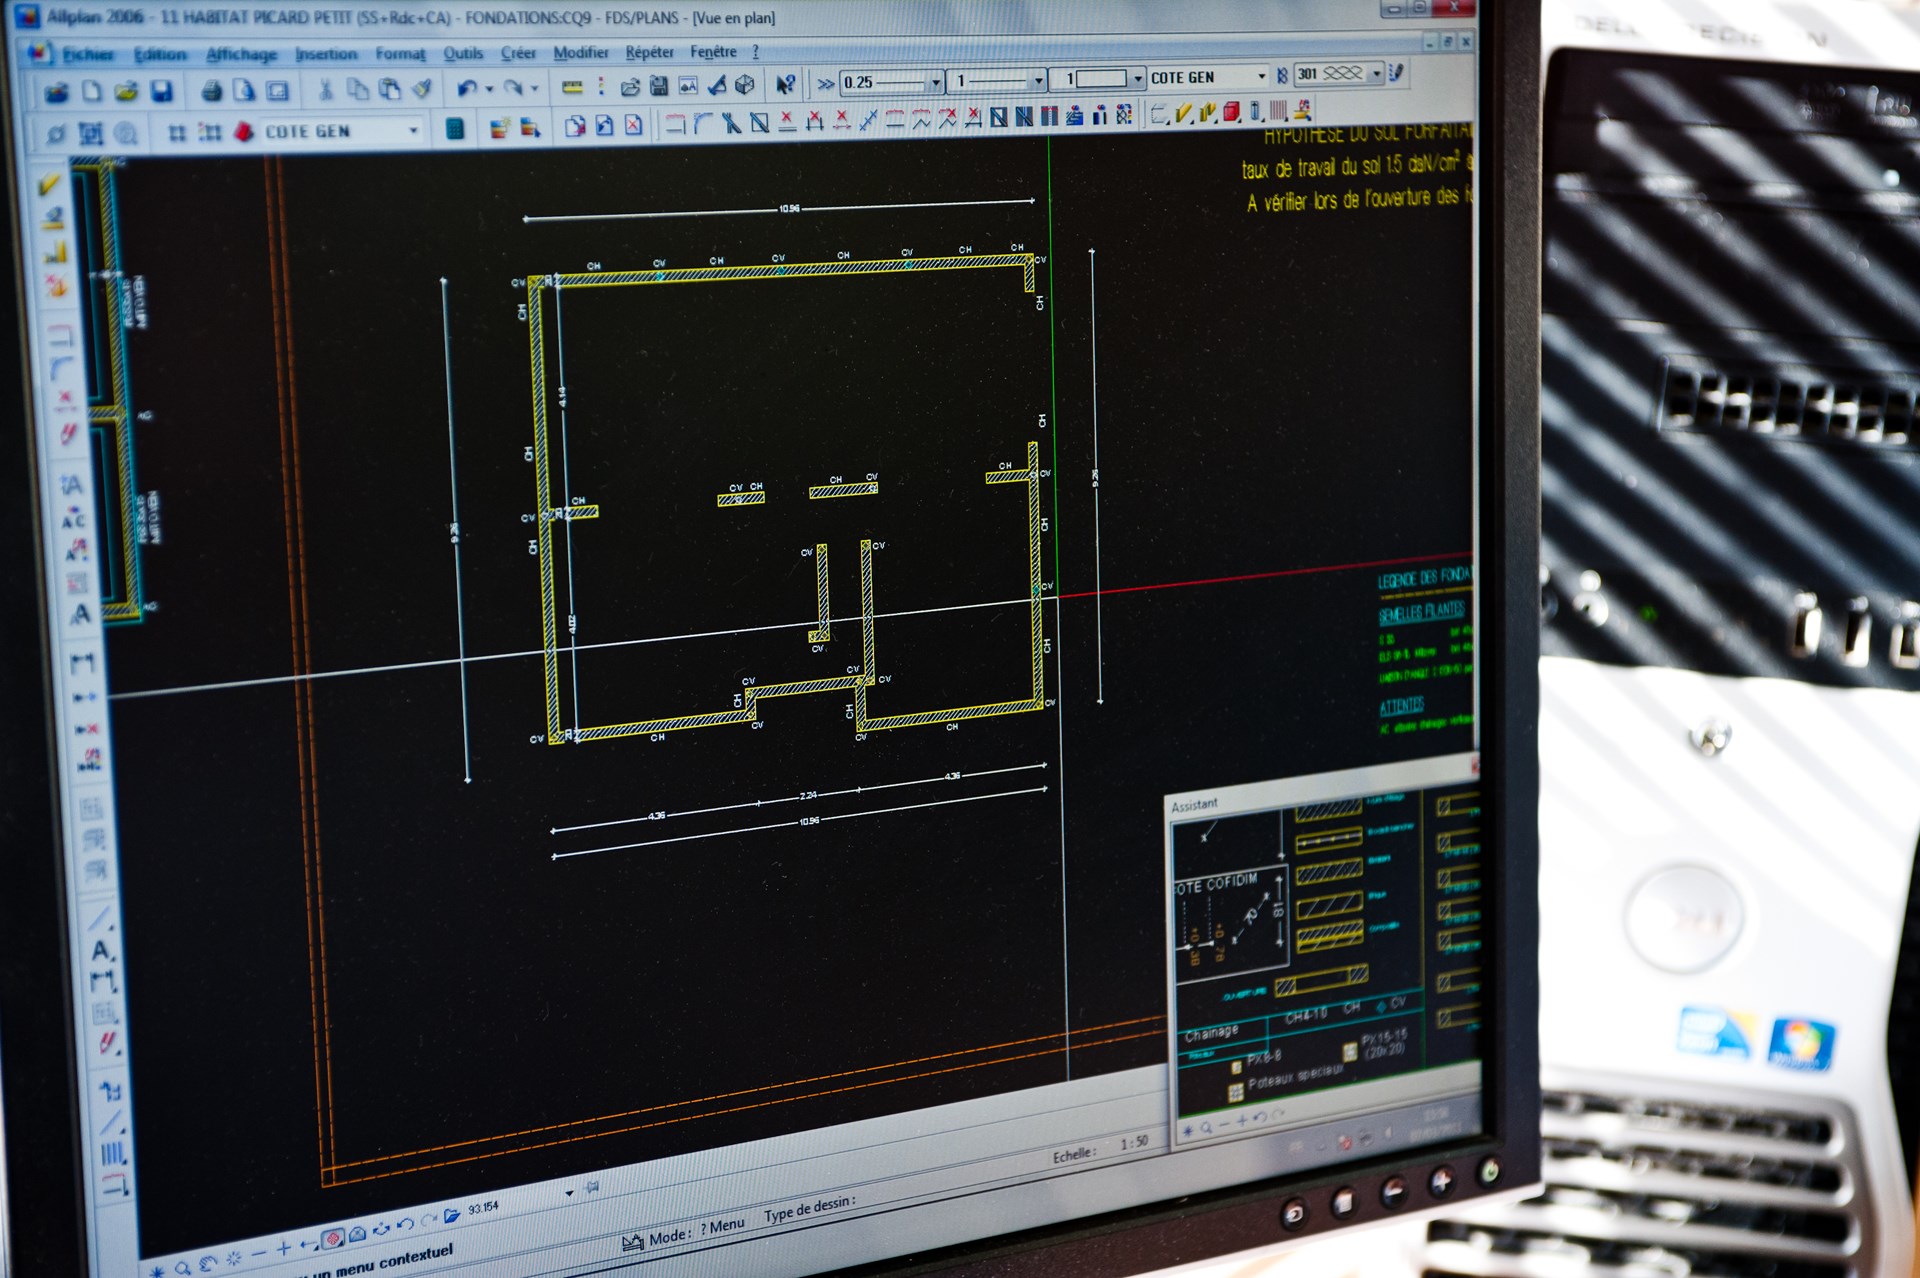Click the magnifier zoom icon in status bar
The image size is (1920, 1278).
183,1268
